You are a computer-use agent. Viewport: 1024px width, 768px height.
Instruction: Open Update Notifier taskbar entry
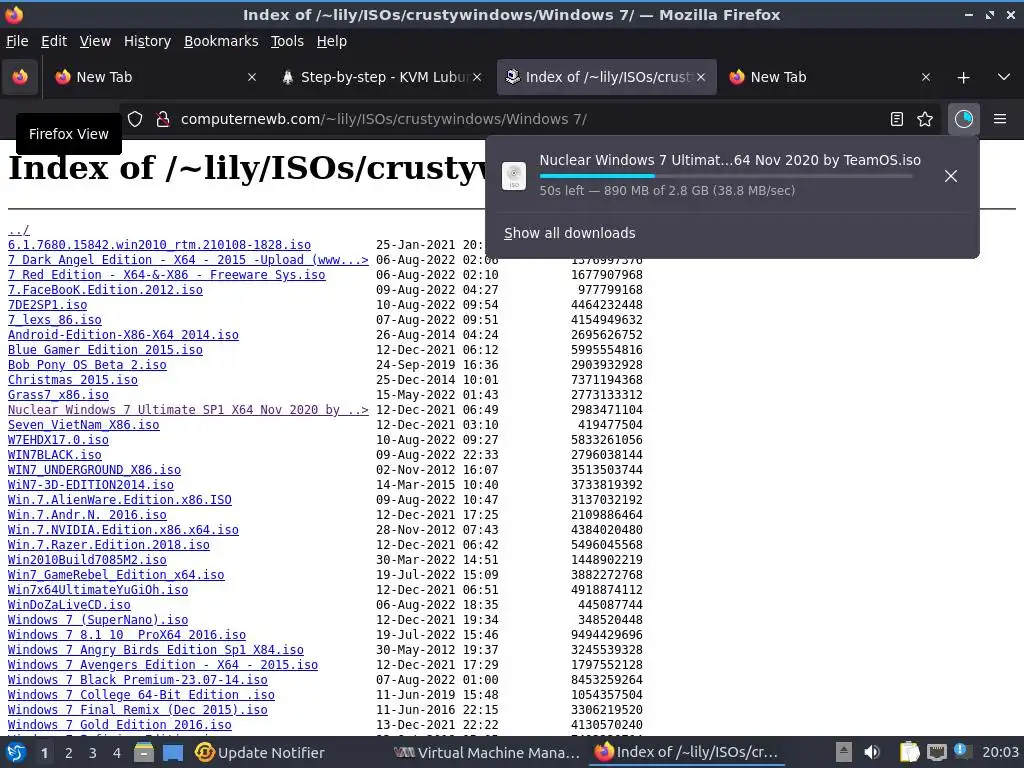[260, 753]
